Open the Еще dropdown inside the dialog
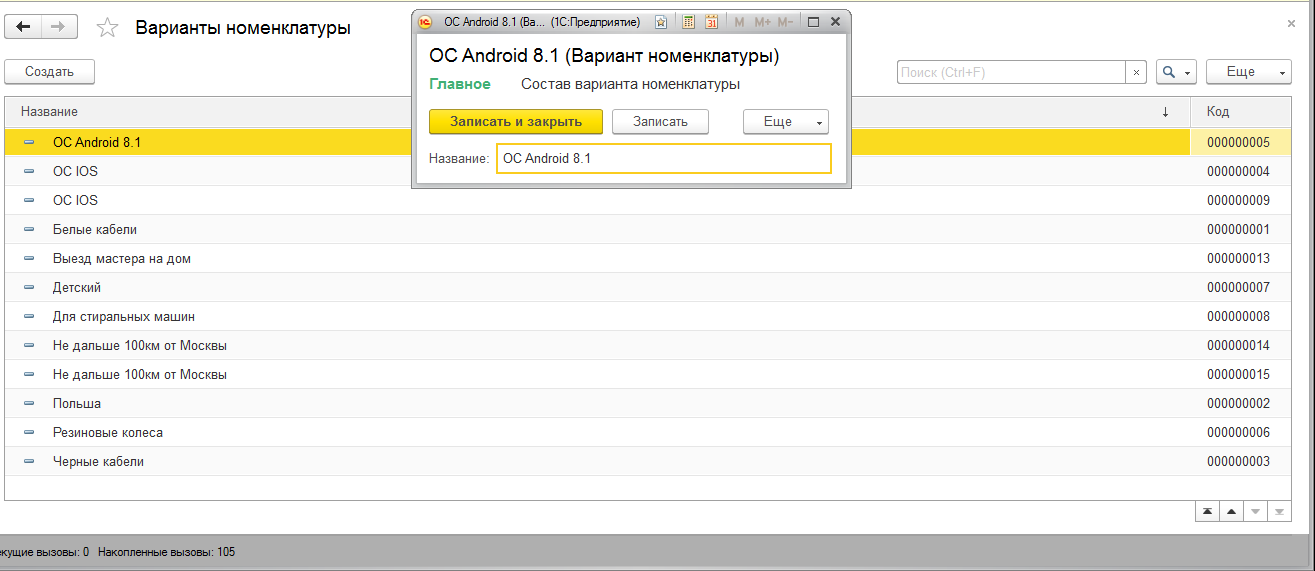 click(x=786, y=121)
